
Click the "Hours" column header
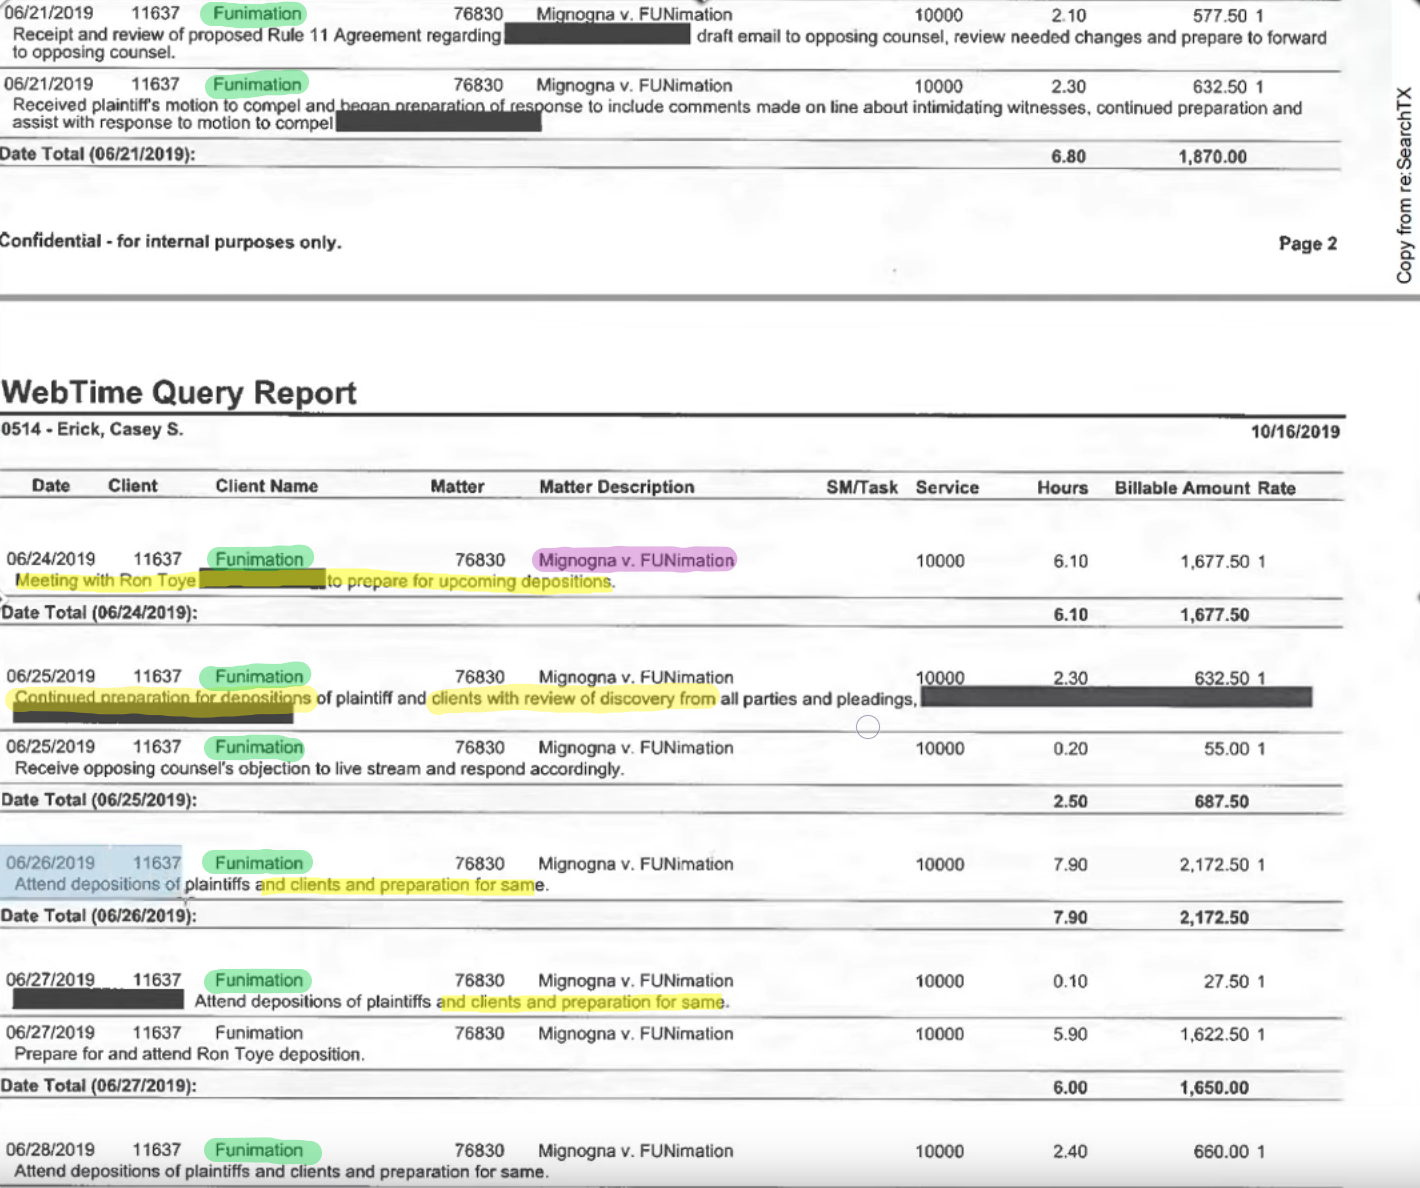(x=1062, y=487)
